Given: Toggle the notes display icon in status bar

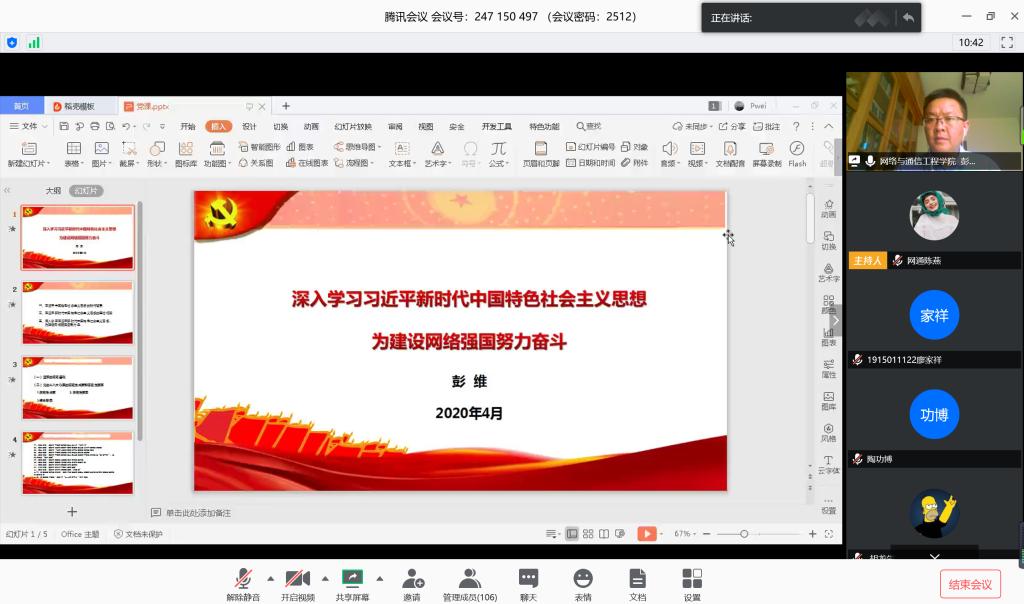Looking at the screenshot, I should click(552, 533).
